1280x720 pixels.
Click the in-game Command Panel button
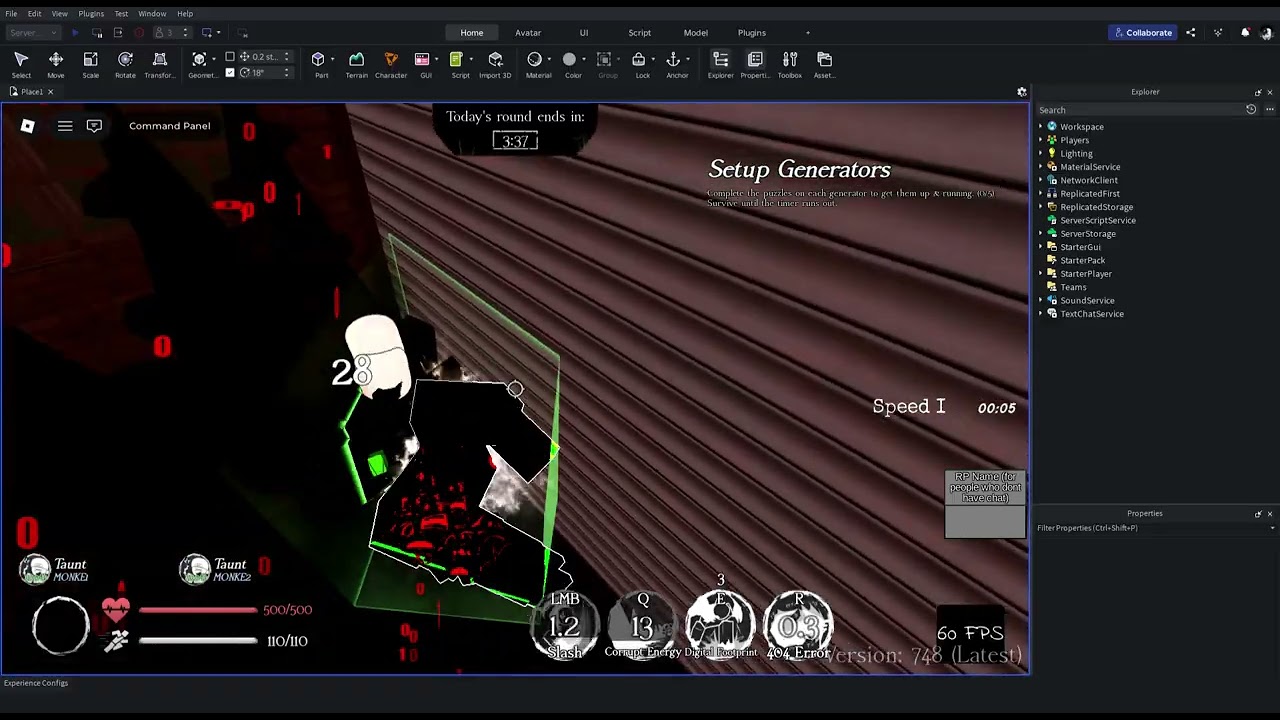tap(170, 126)
